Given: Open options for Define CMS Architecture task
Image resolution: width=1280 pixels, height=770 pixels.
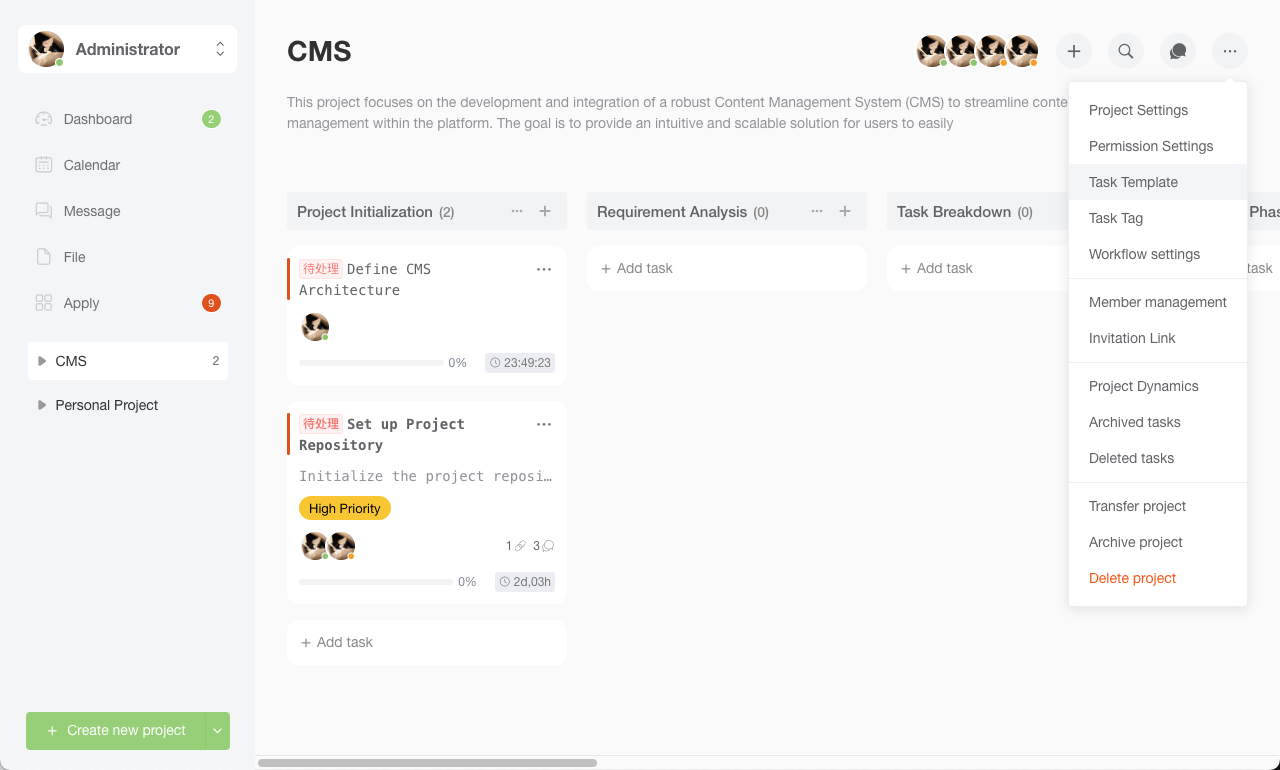Looking at the screenshot, I should 544,269.
